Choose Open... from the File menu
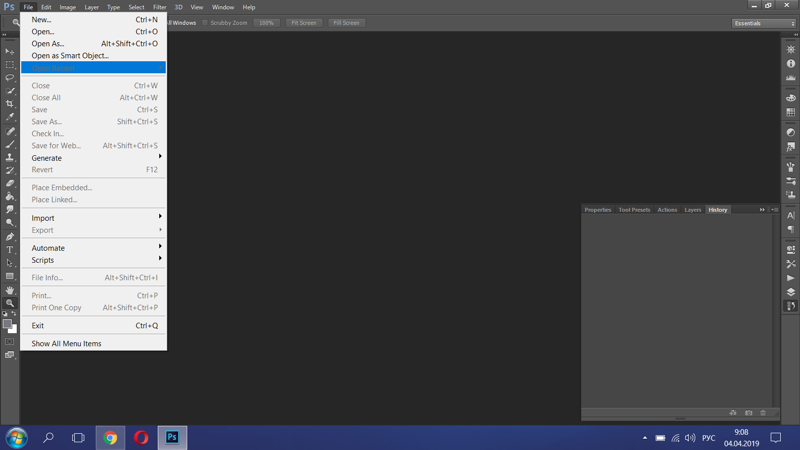The width and height of the screenshot is (800, 450). [94, 32]
